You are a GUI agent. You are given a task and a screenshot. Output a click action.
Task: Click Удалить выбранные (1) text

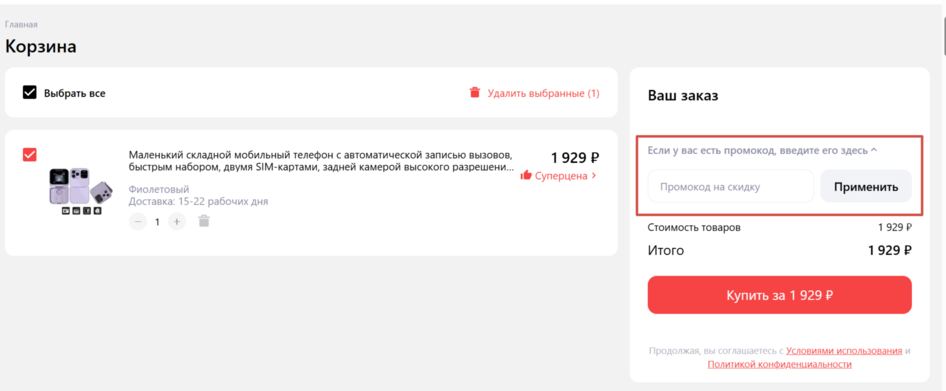click(x=544, y=94)
